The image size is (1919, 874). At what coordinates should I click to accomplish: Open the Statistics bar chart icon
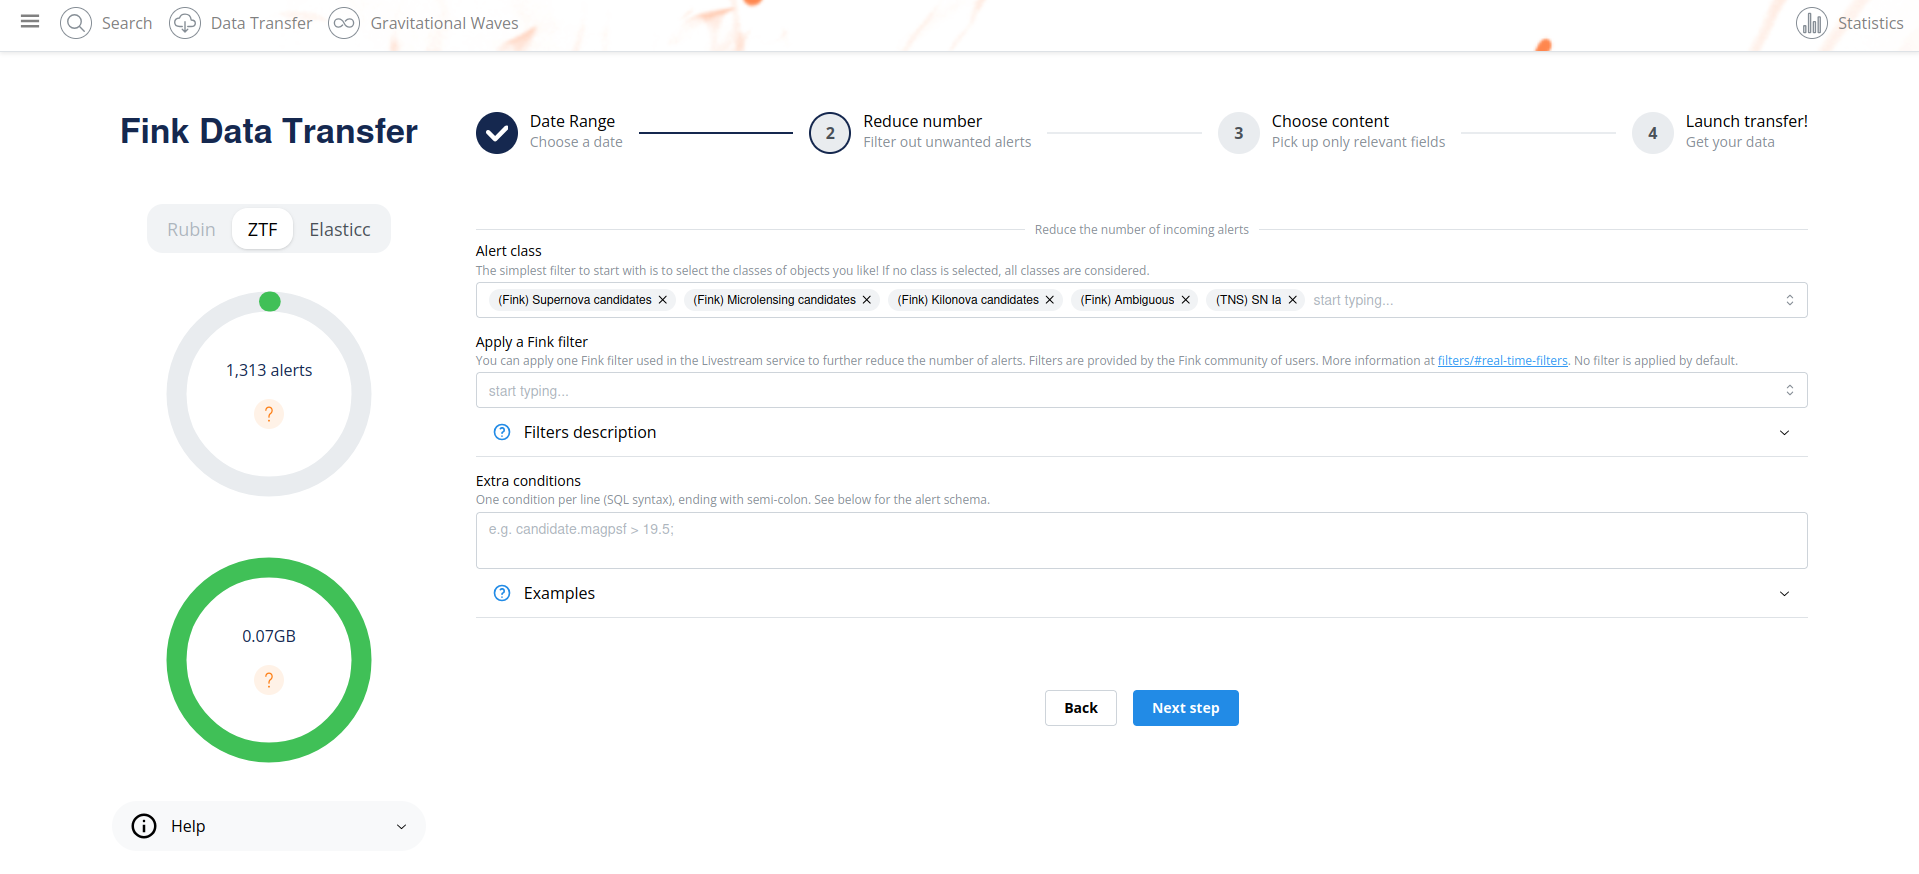1812,23
